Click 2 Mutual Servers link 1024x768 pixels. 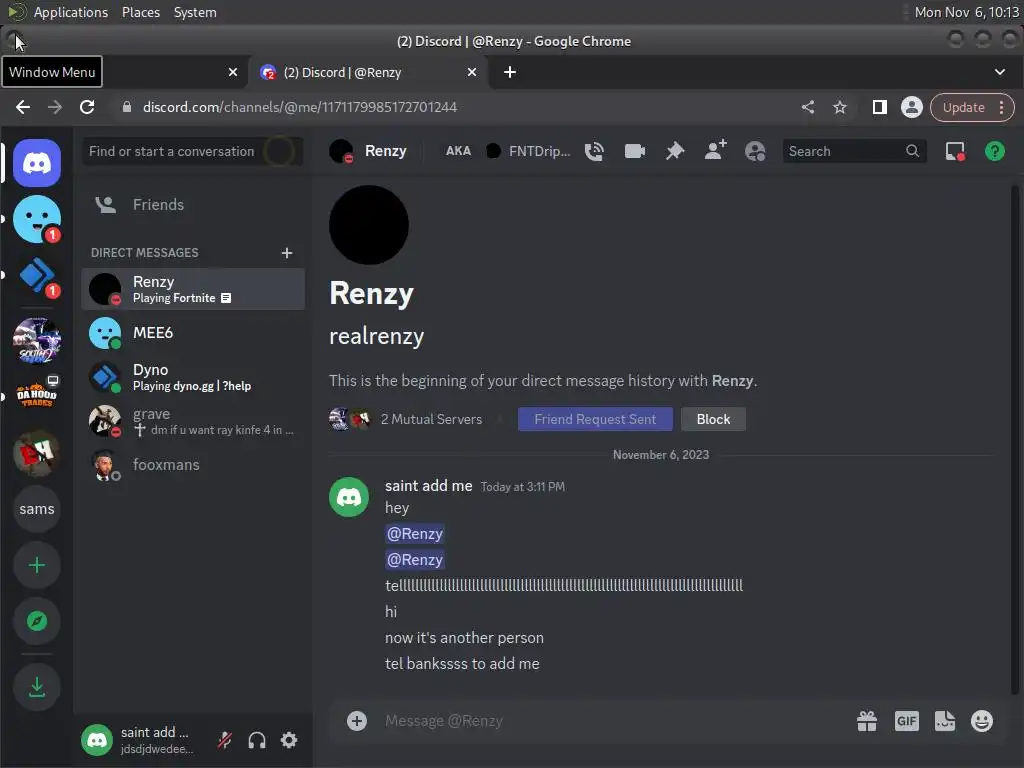tap(431, 419)
